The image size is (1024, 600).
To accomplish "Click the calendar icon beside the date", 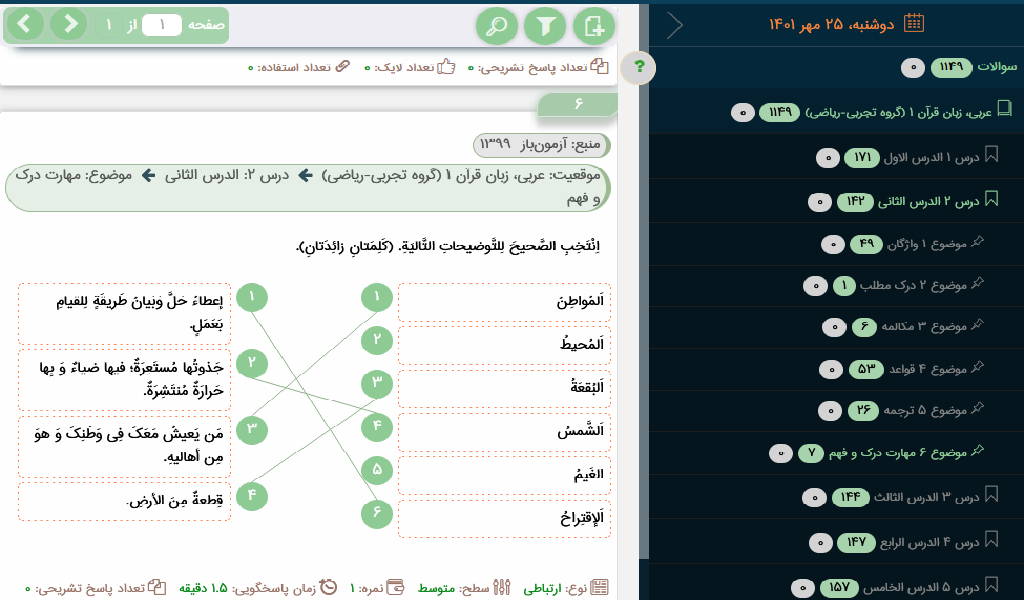I will coord(914,24).
